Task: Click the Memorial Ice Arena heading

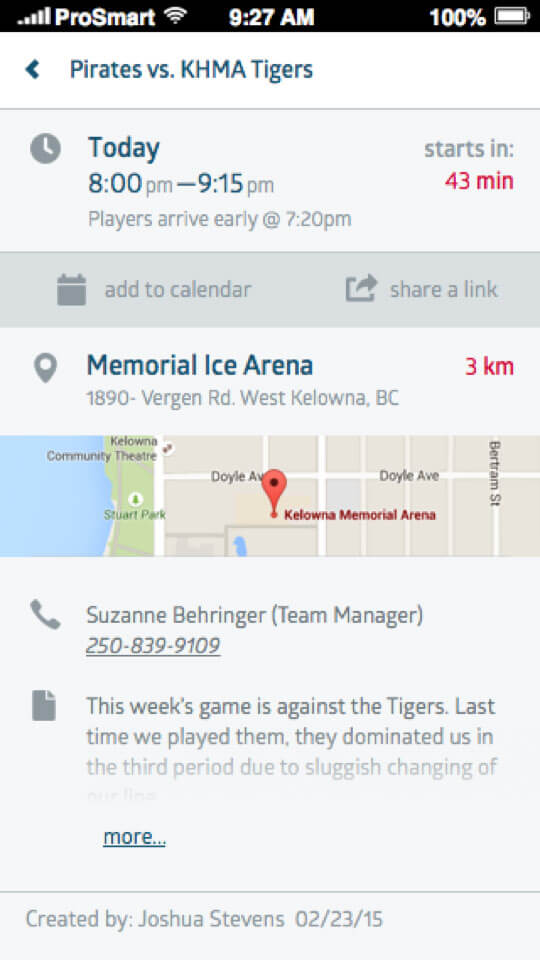Action: (x=200, y=366)
